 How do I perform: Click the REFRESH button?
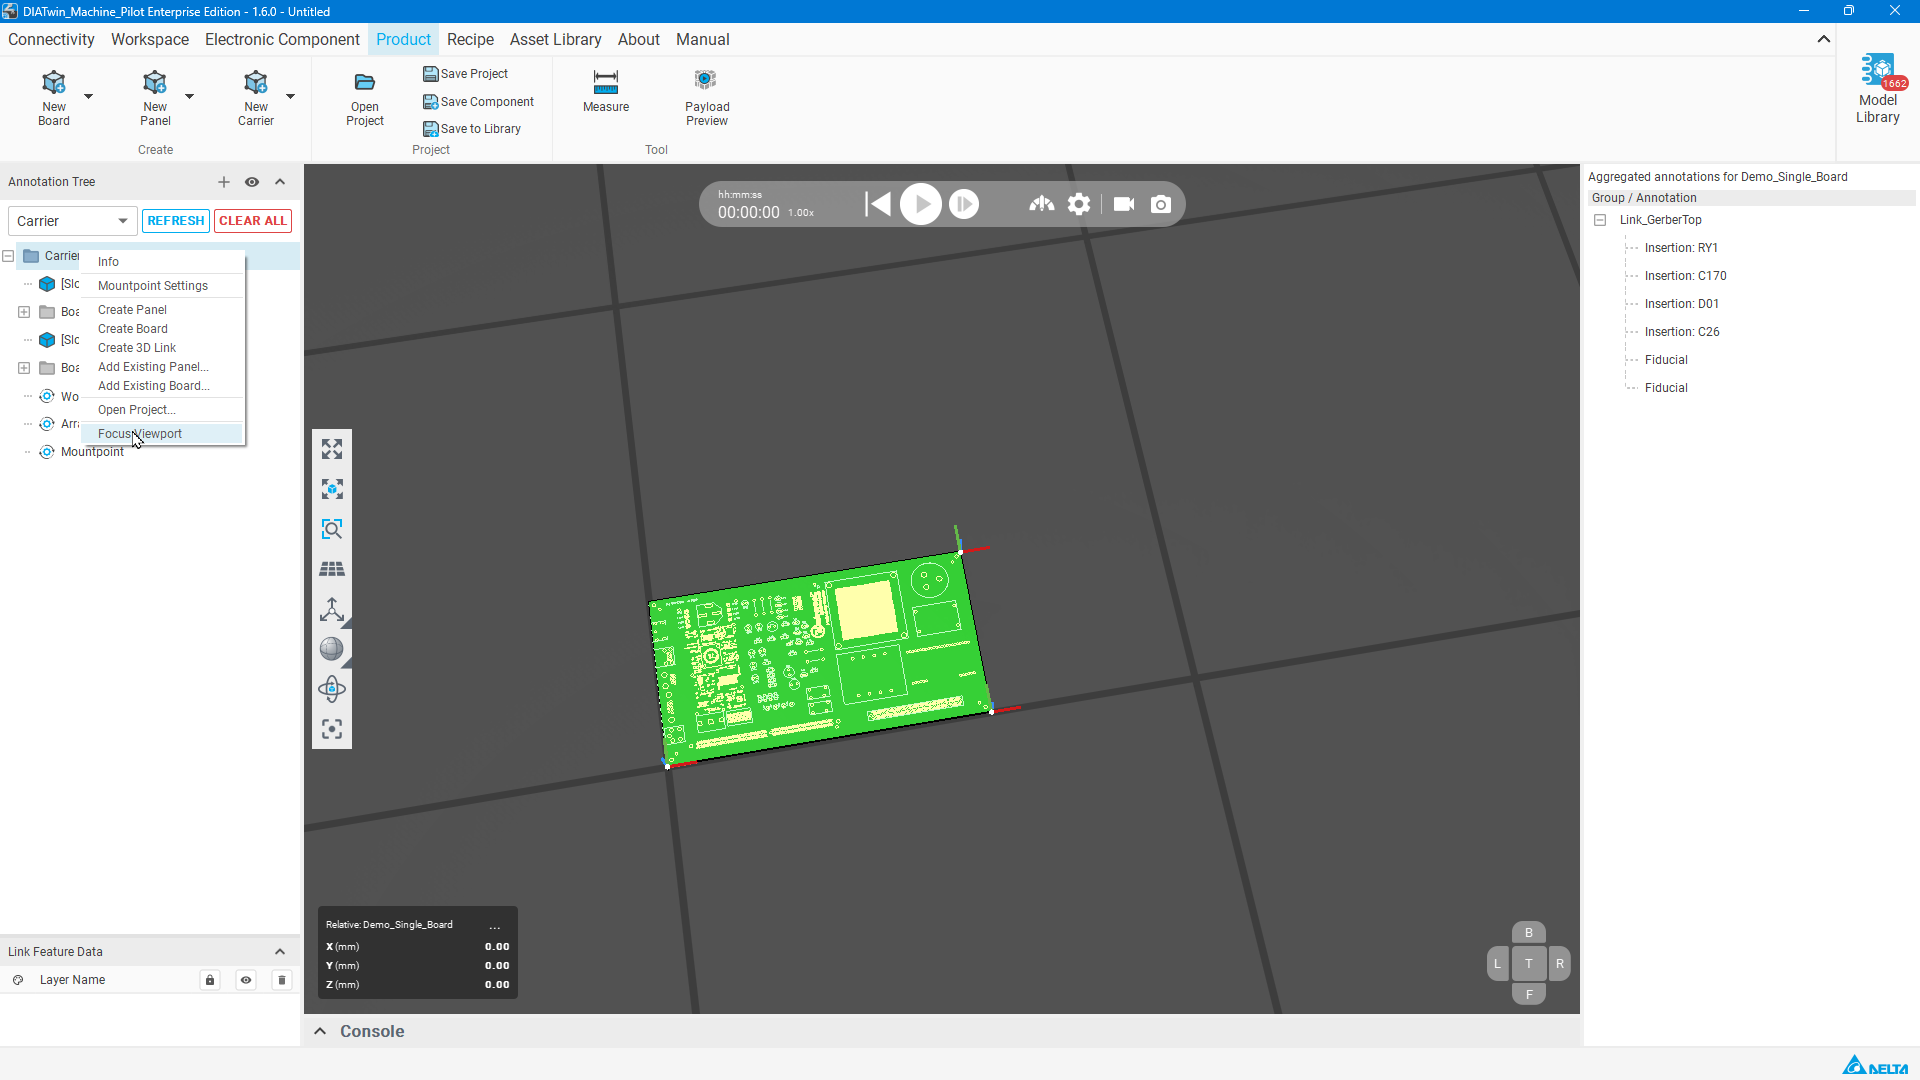tap(176, 221)
